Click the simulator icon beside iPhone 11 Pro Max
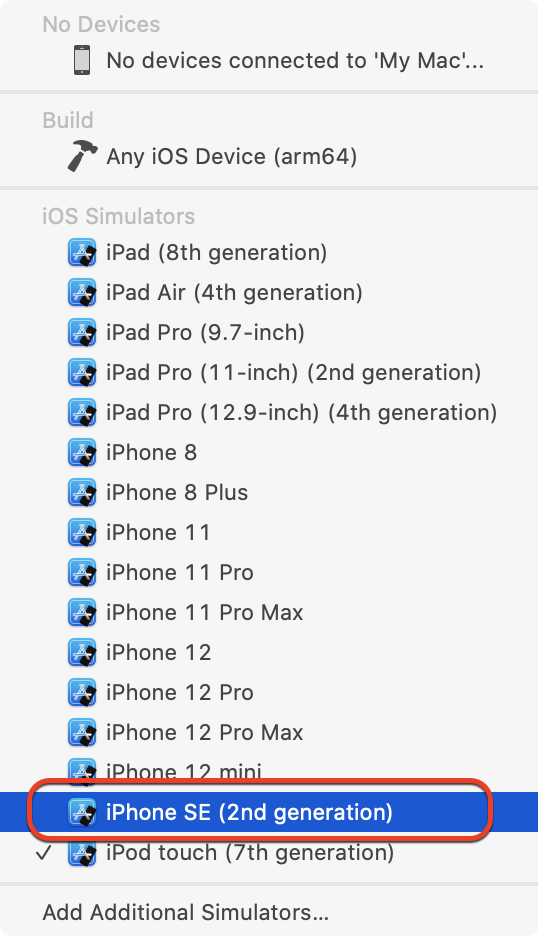The width and height of the screenshot is (538, 936). [82, 612]
